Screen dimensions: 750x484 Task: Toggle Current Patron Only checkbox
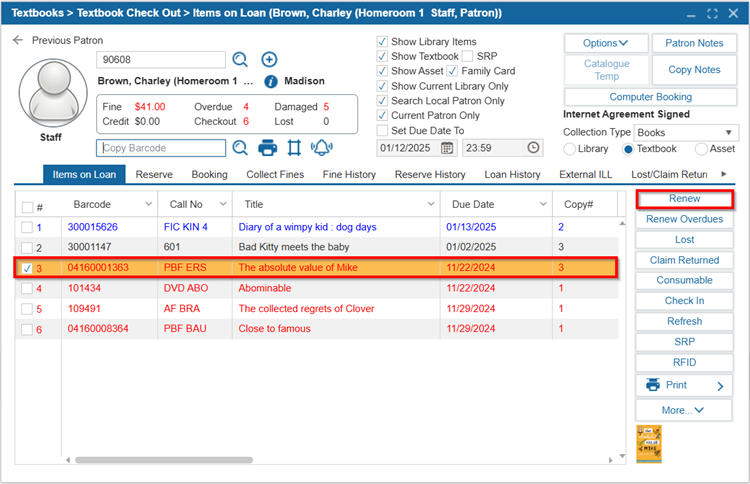coord(382,115)
